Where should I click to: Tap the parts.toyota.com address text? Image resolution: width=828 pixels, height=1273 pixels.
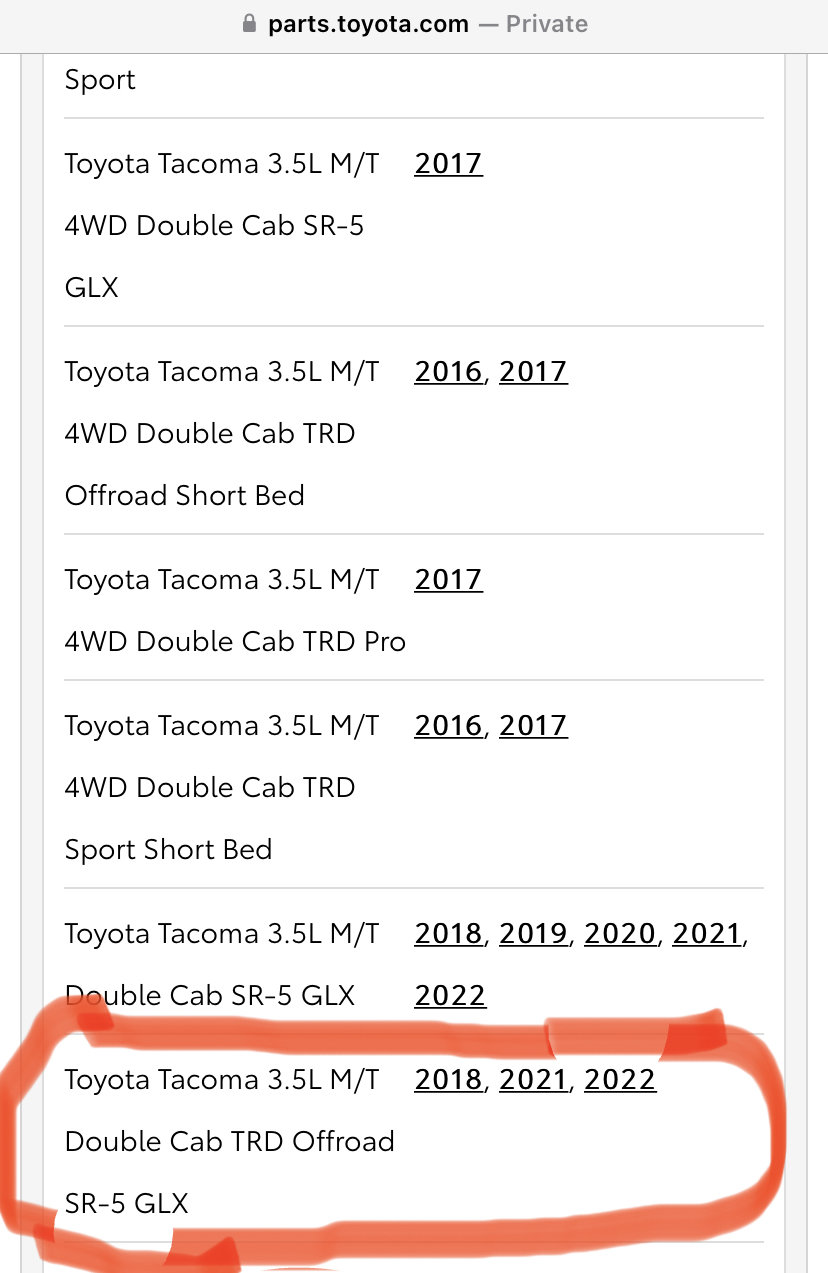[x=368, y=24]
